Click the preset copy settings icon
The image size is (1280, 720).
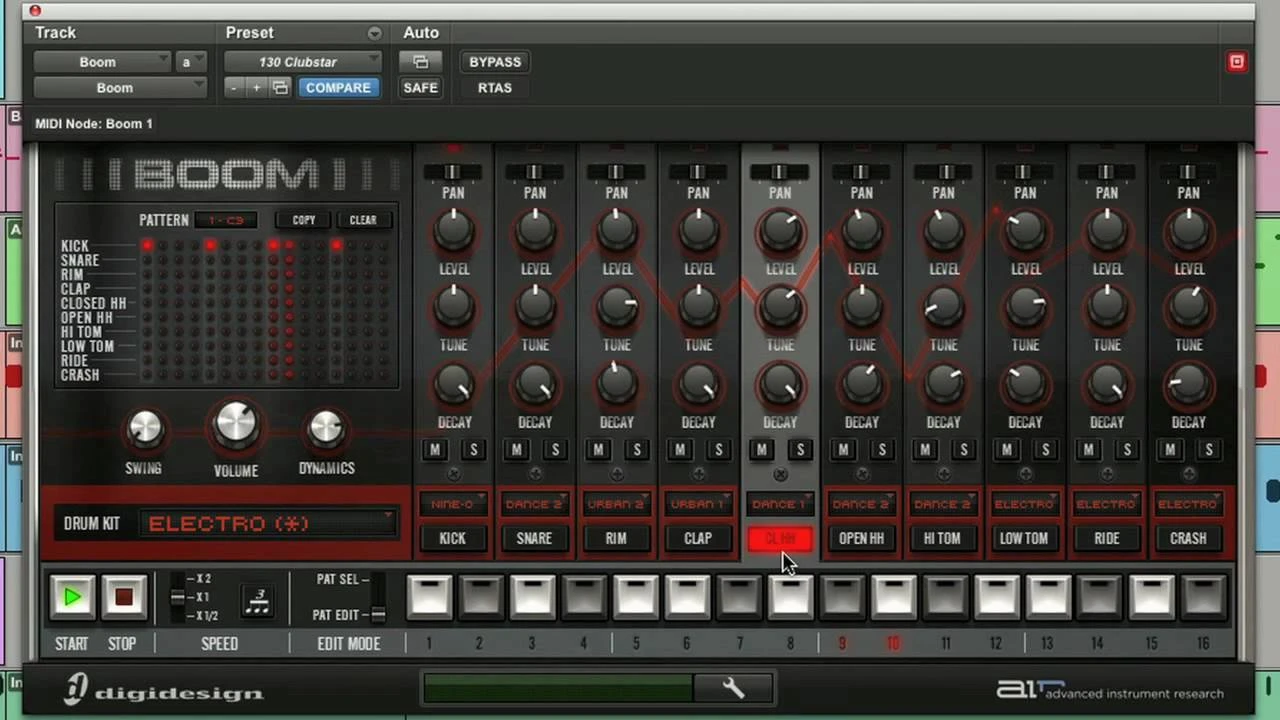(281, 88)
